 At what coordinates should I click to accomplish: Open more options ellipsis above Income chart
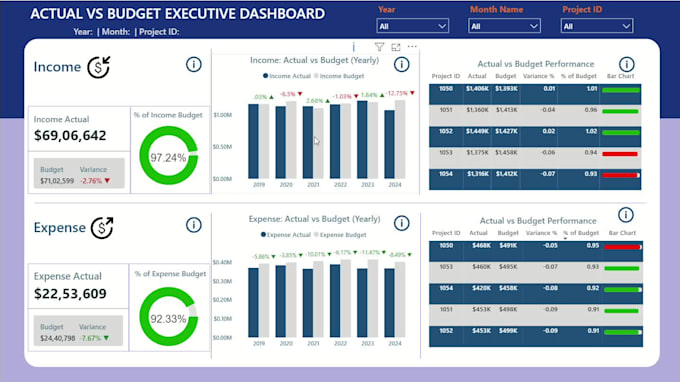pos(412,46)
